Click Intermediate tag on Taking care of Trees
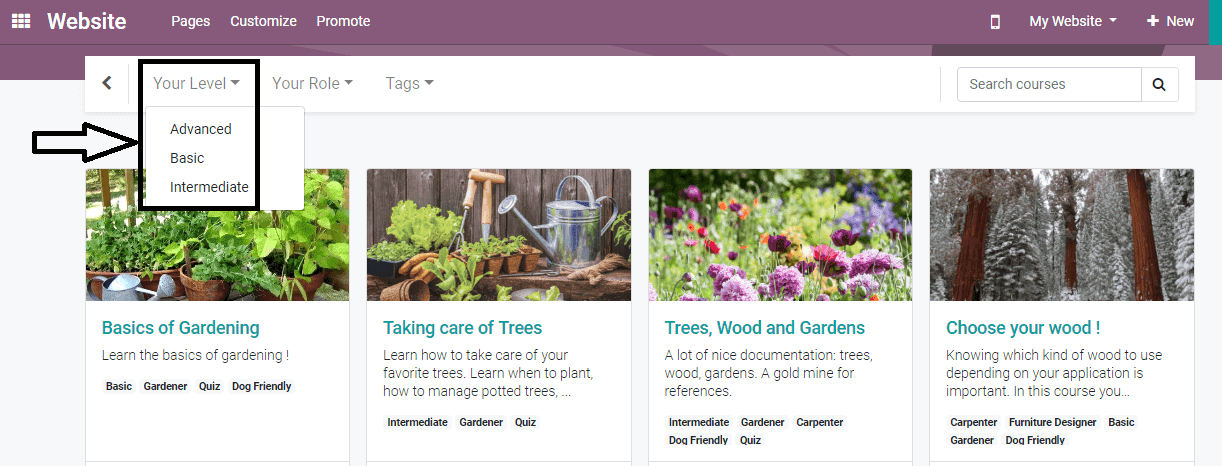The image size is (1222, 466). point(418,422)
